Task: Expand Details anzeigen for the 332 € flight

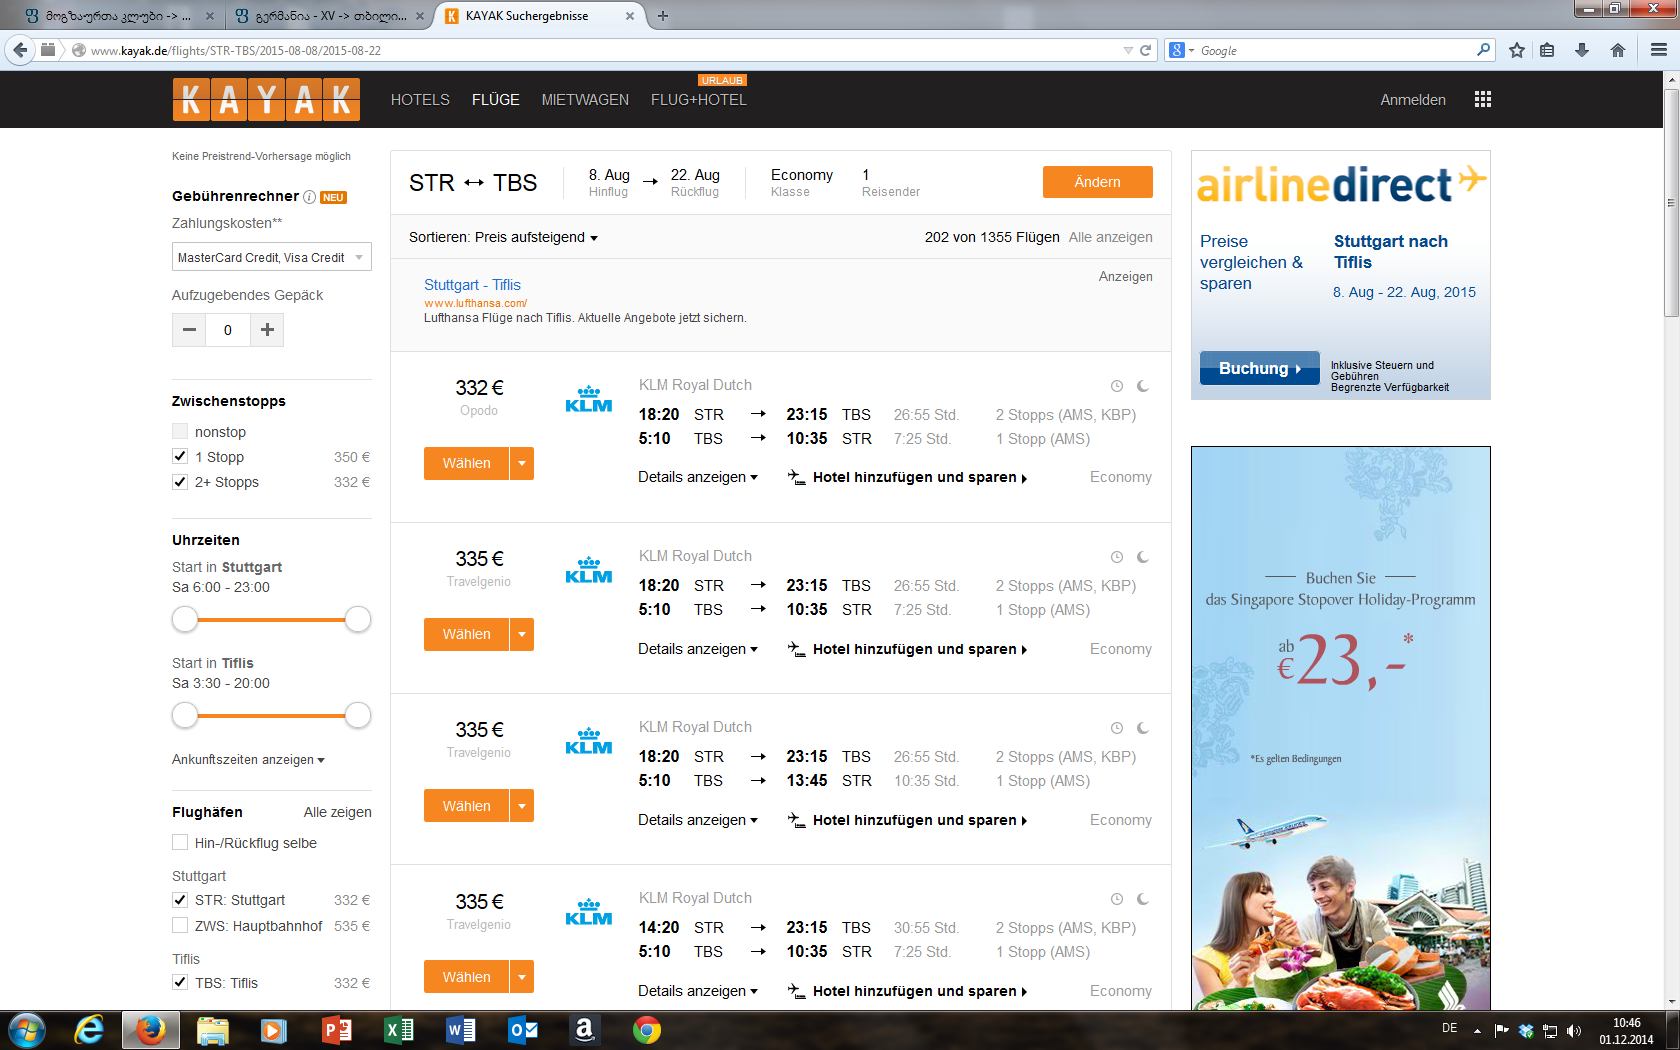Action: [698, 477]
